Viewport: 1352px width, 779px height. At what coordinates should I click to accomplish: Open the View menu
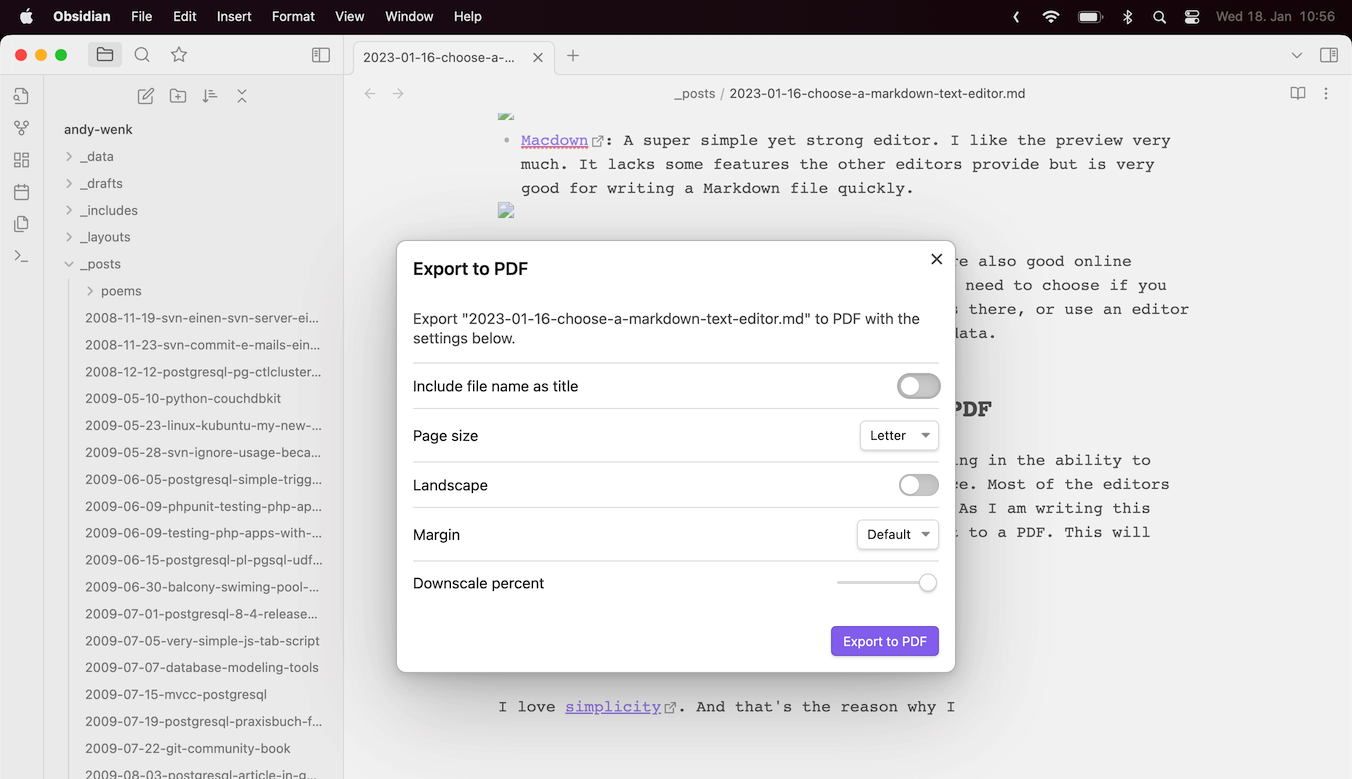tap(350, 16)
